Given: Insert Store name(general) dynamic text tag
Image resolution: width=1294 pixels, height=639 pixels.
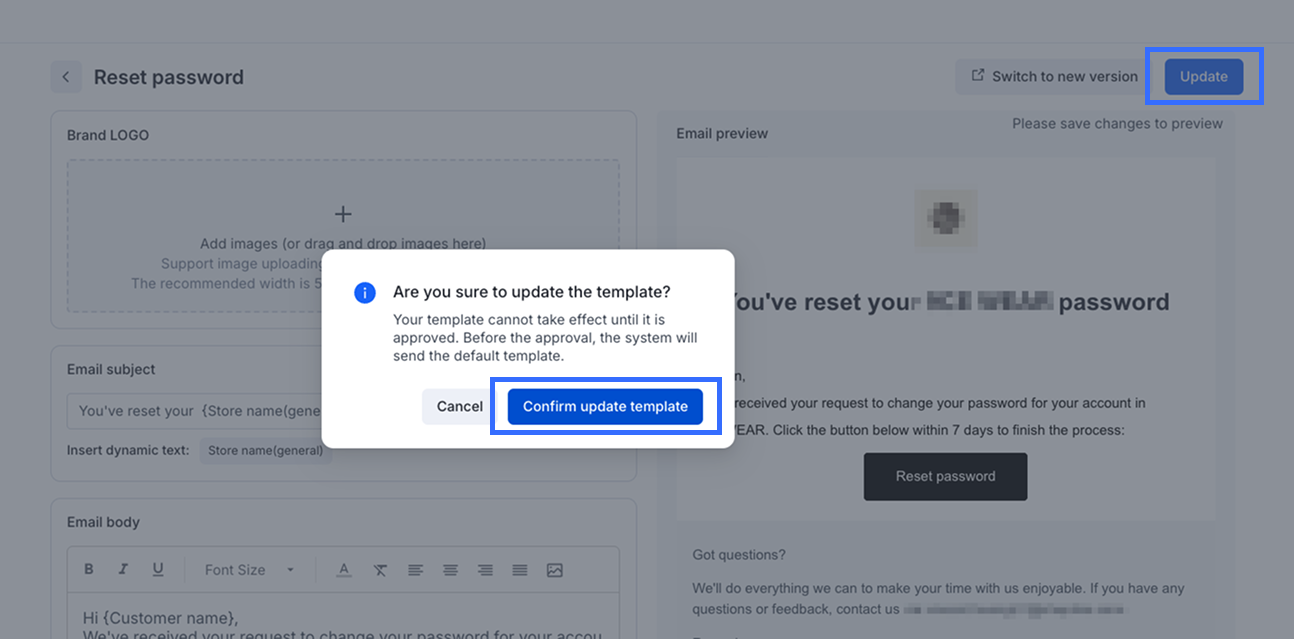Looking at the screenshot, I should 265,450.
